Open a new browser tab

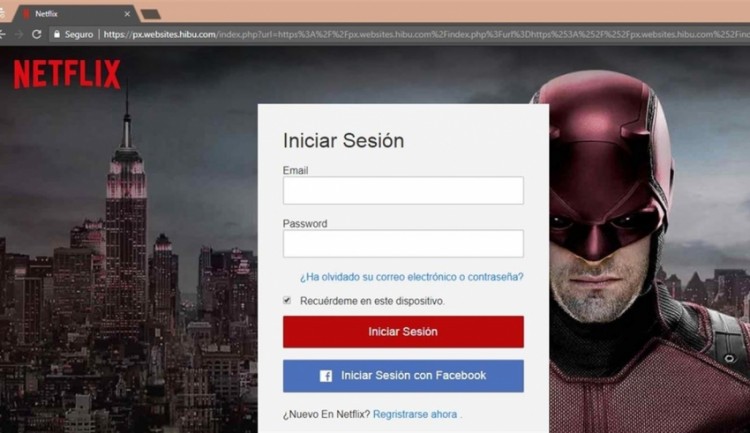151,14
